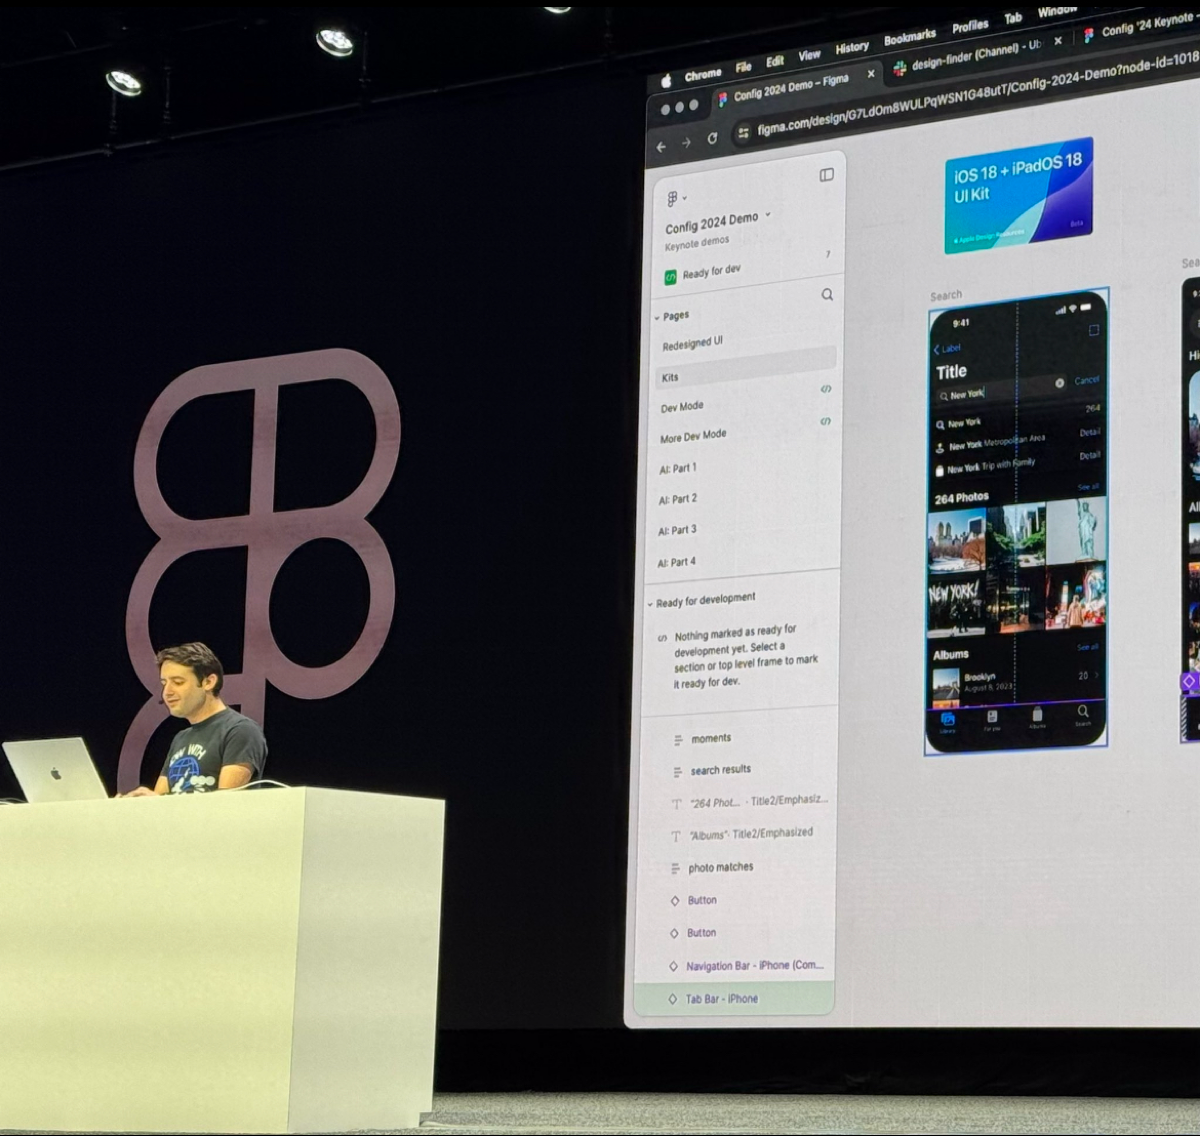Switch to Config '24 Keynote tab
Screen dimensions: 1200x1136
[1140, 26]
